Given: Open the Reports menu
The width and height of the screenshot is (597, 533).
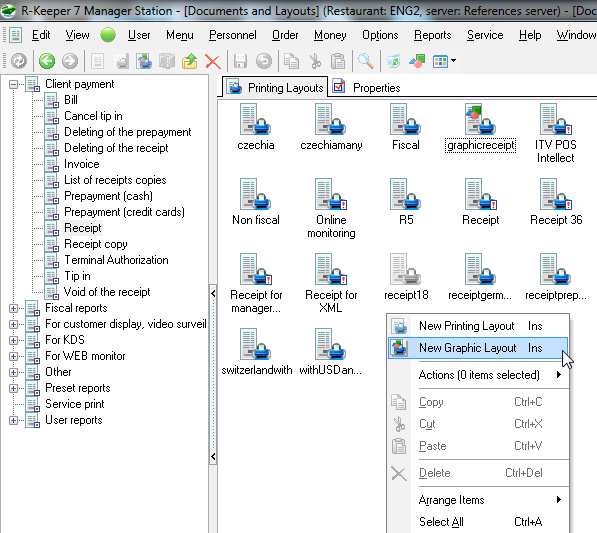Looking at the screenshot, I should (432, 35).
